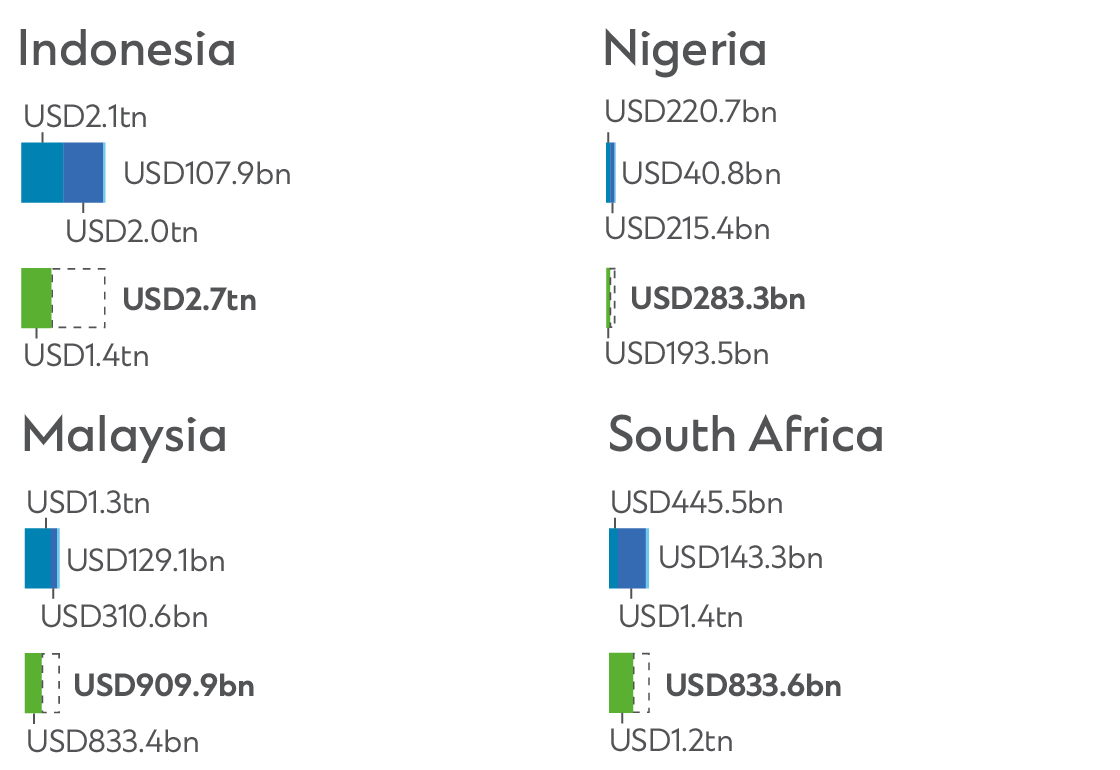Click Malaysia's teal blue bar
Image resolution: width=1120 pixels, height=770 pixels.
[39, 558]
